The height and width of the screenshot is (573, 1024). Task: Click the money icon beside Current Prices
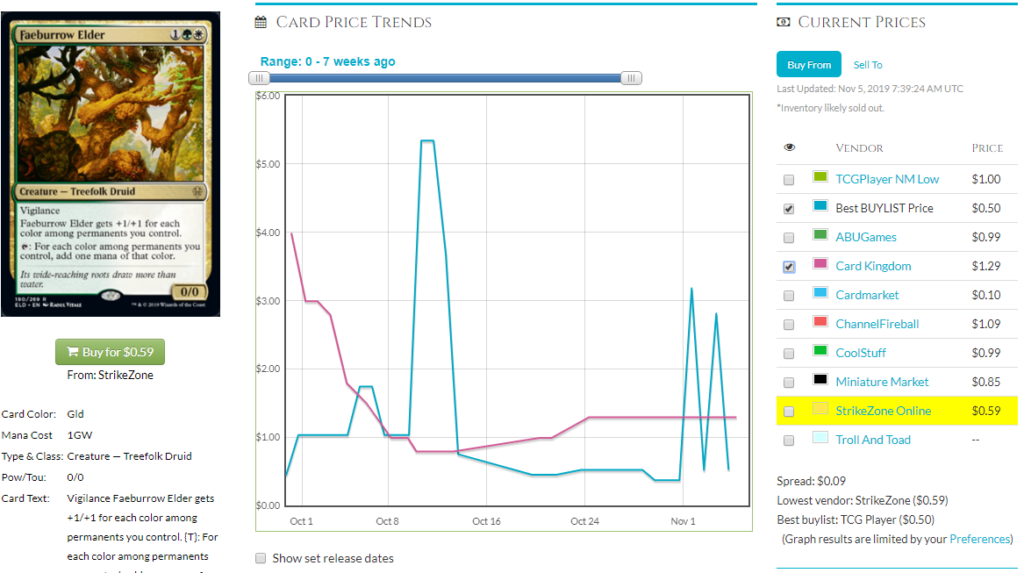(783, 22)
